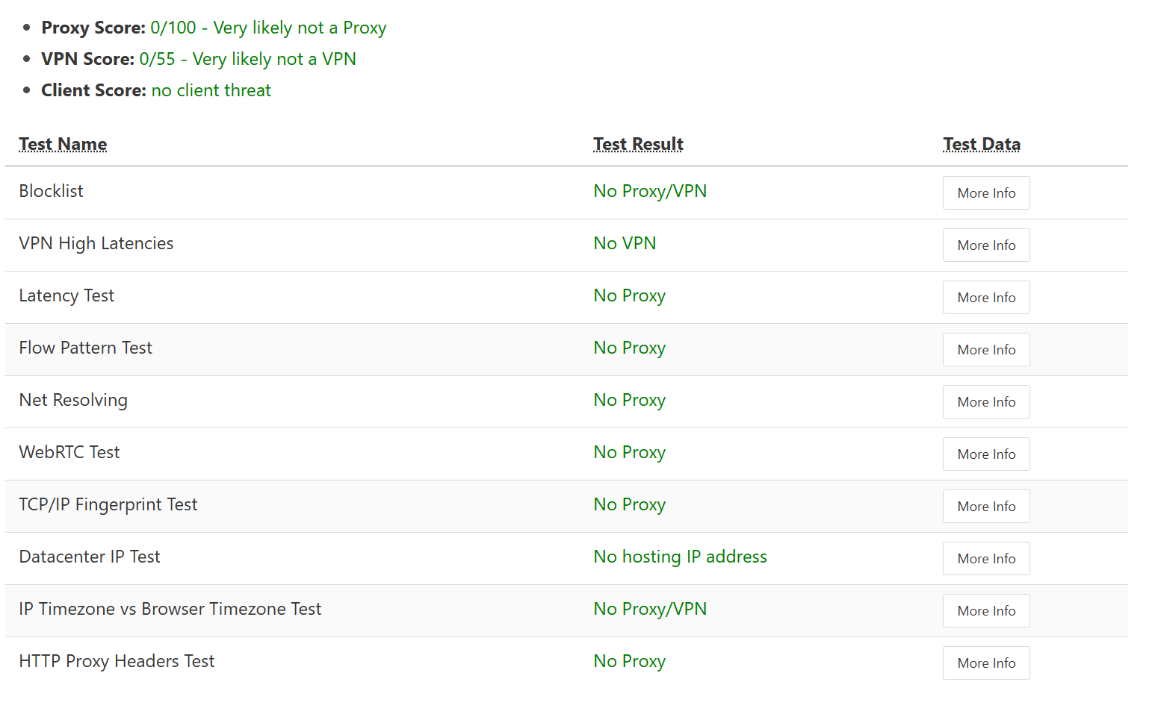Viewport: 1158px width, 720px height.
Task: Open More Info for Blocklist test
Action: pos(986,193)
